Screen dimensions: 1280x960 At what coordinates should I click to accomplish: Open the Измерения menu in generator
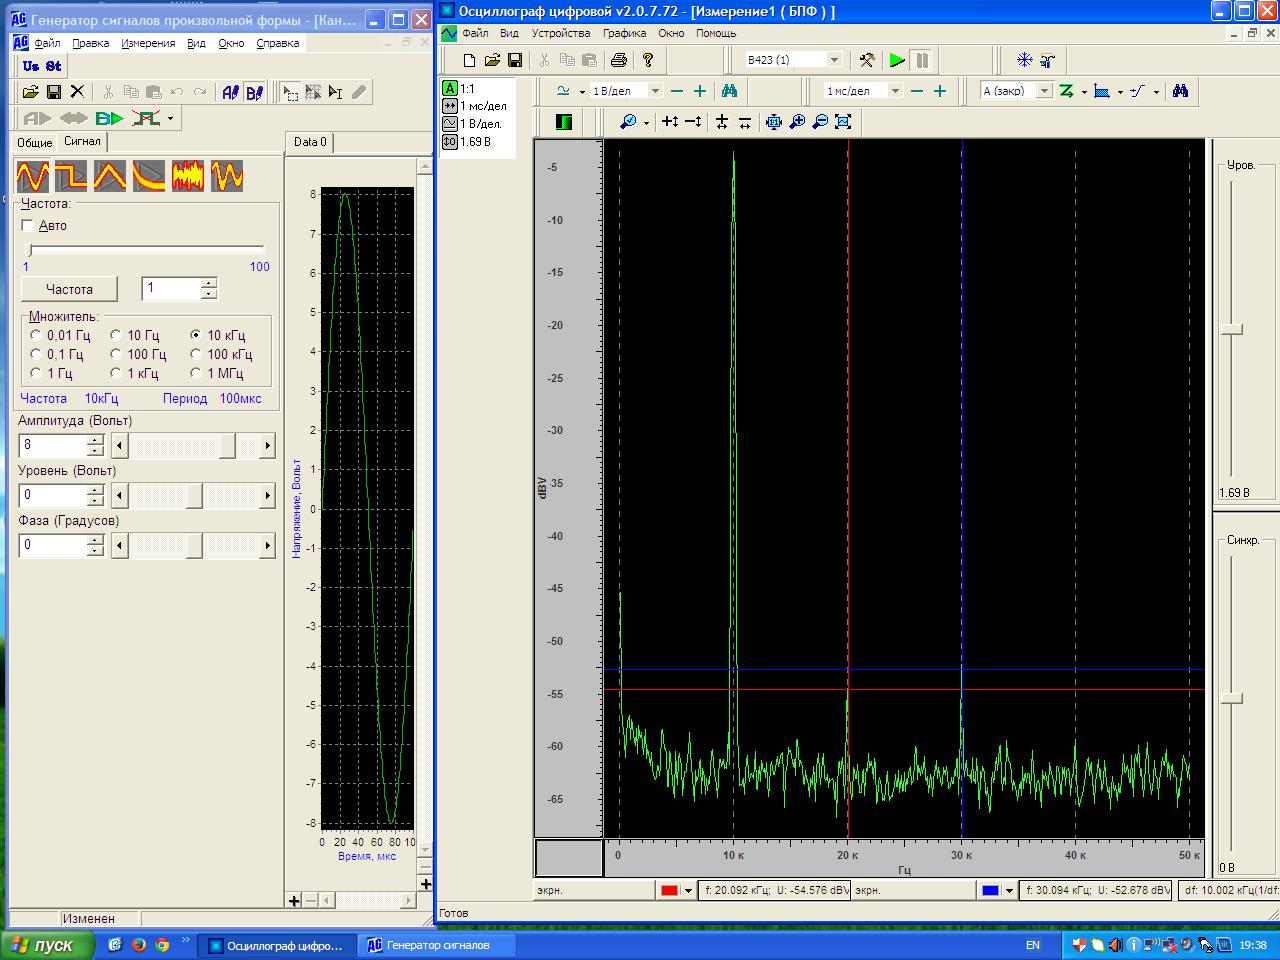point(148,43)
